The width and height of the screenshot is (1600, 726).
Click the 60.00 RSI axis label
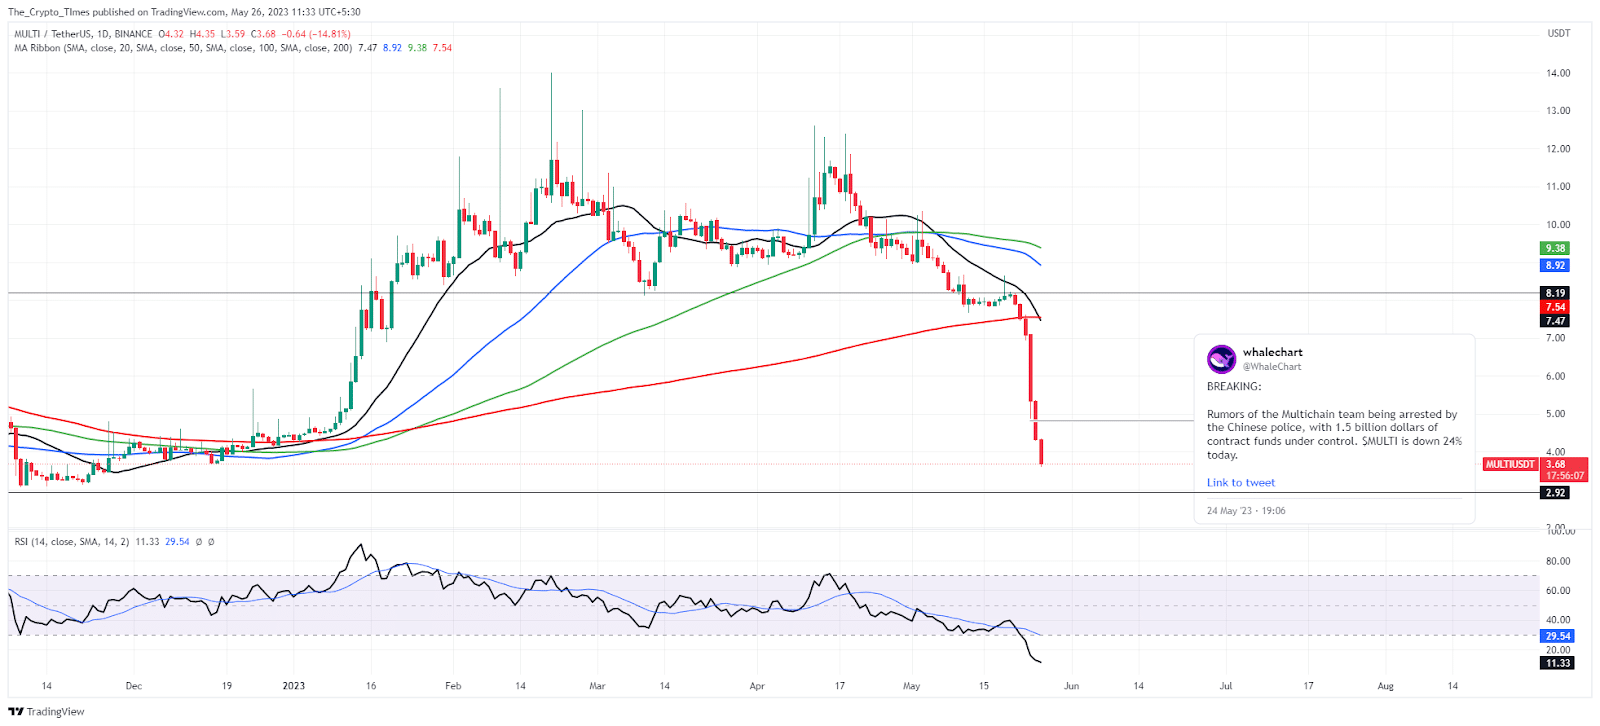point(1558,591)
